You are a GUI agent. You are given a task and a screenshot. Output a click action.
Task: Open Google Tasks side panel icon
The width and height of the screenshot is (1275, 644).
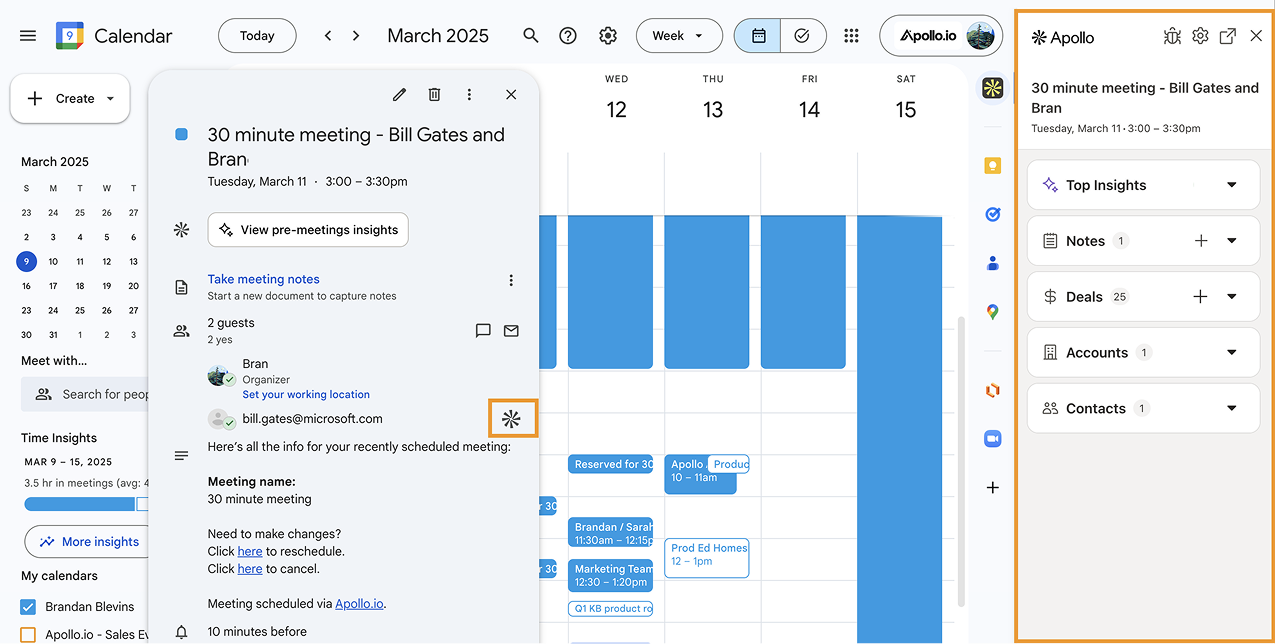point(992,214)
